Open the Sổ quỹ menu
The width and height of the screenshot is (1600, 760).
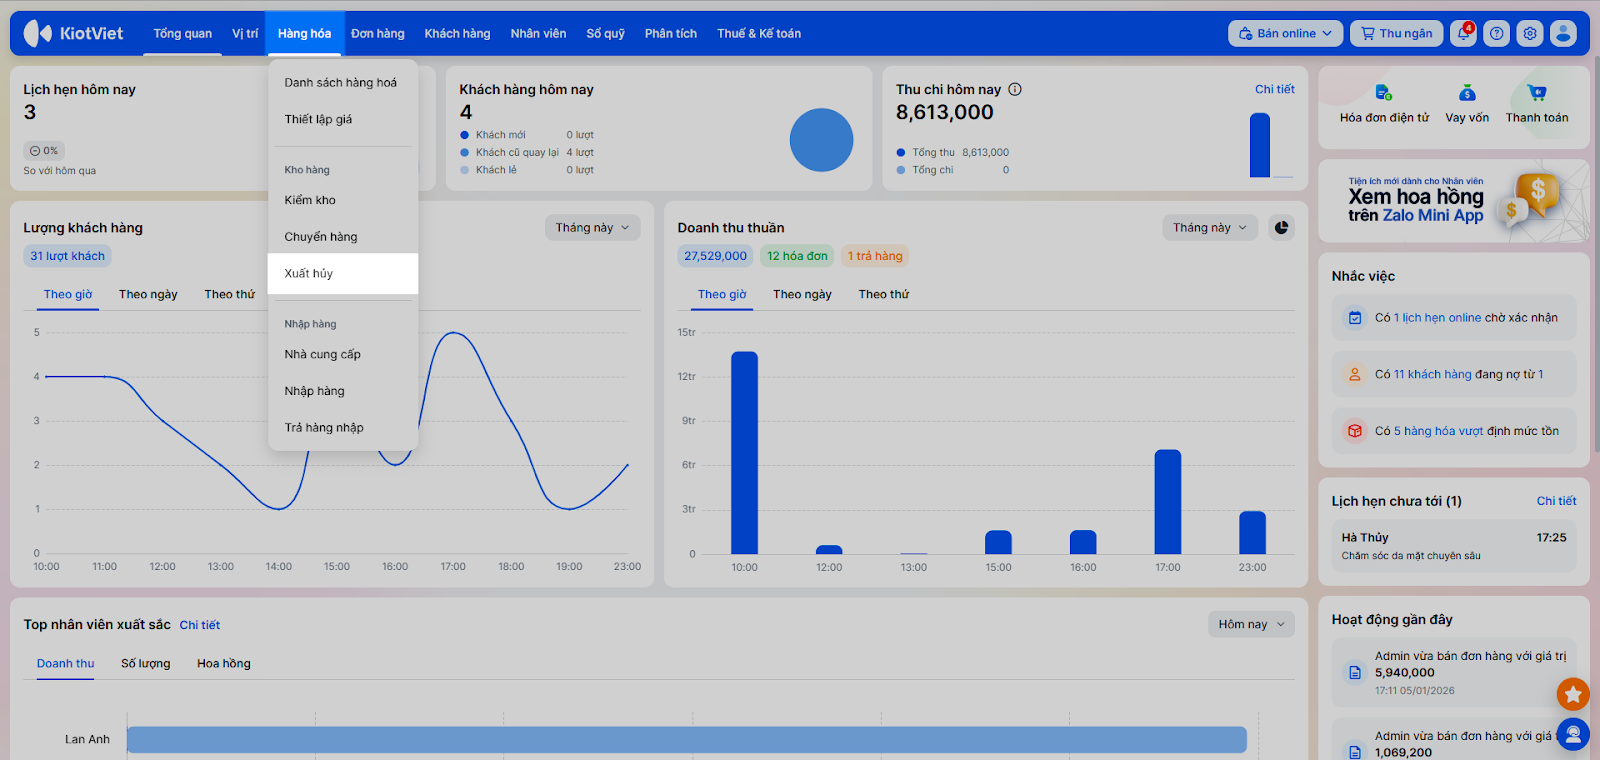pos(605,33)
